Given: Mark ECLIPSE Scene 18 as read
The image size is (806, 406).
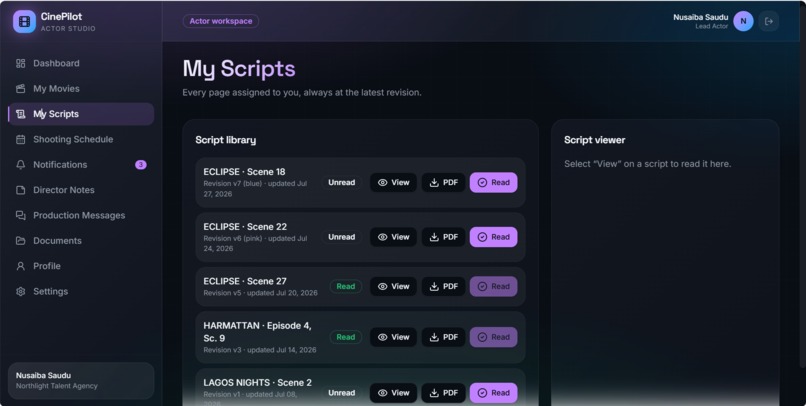Looking at the screenshot, I should point(493,182).
